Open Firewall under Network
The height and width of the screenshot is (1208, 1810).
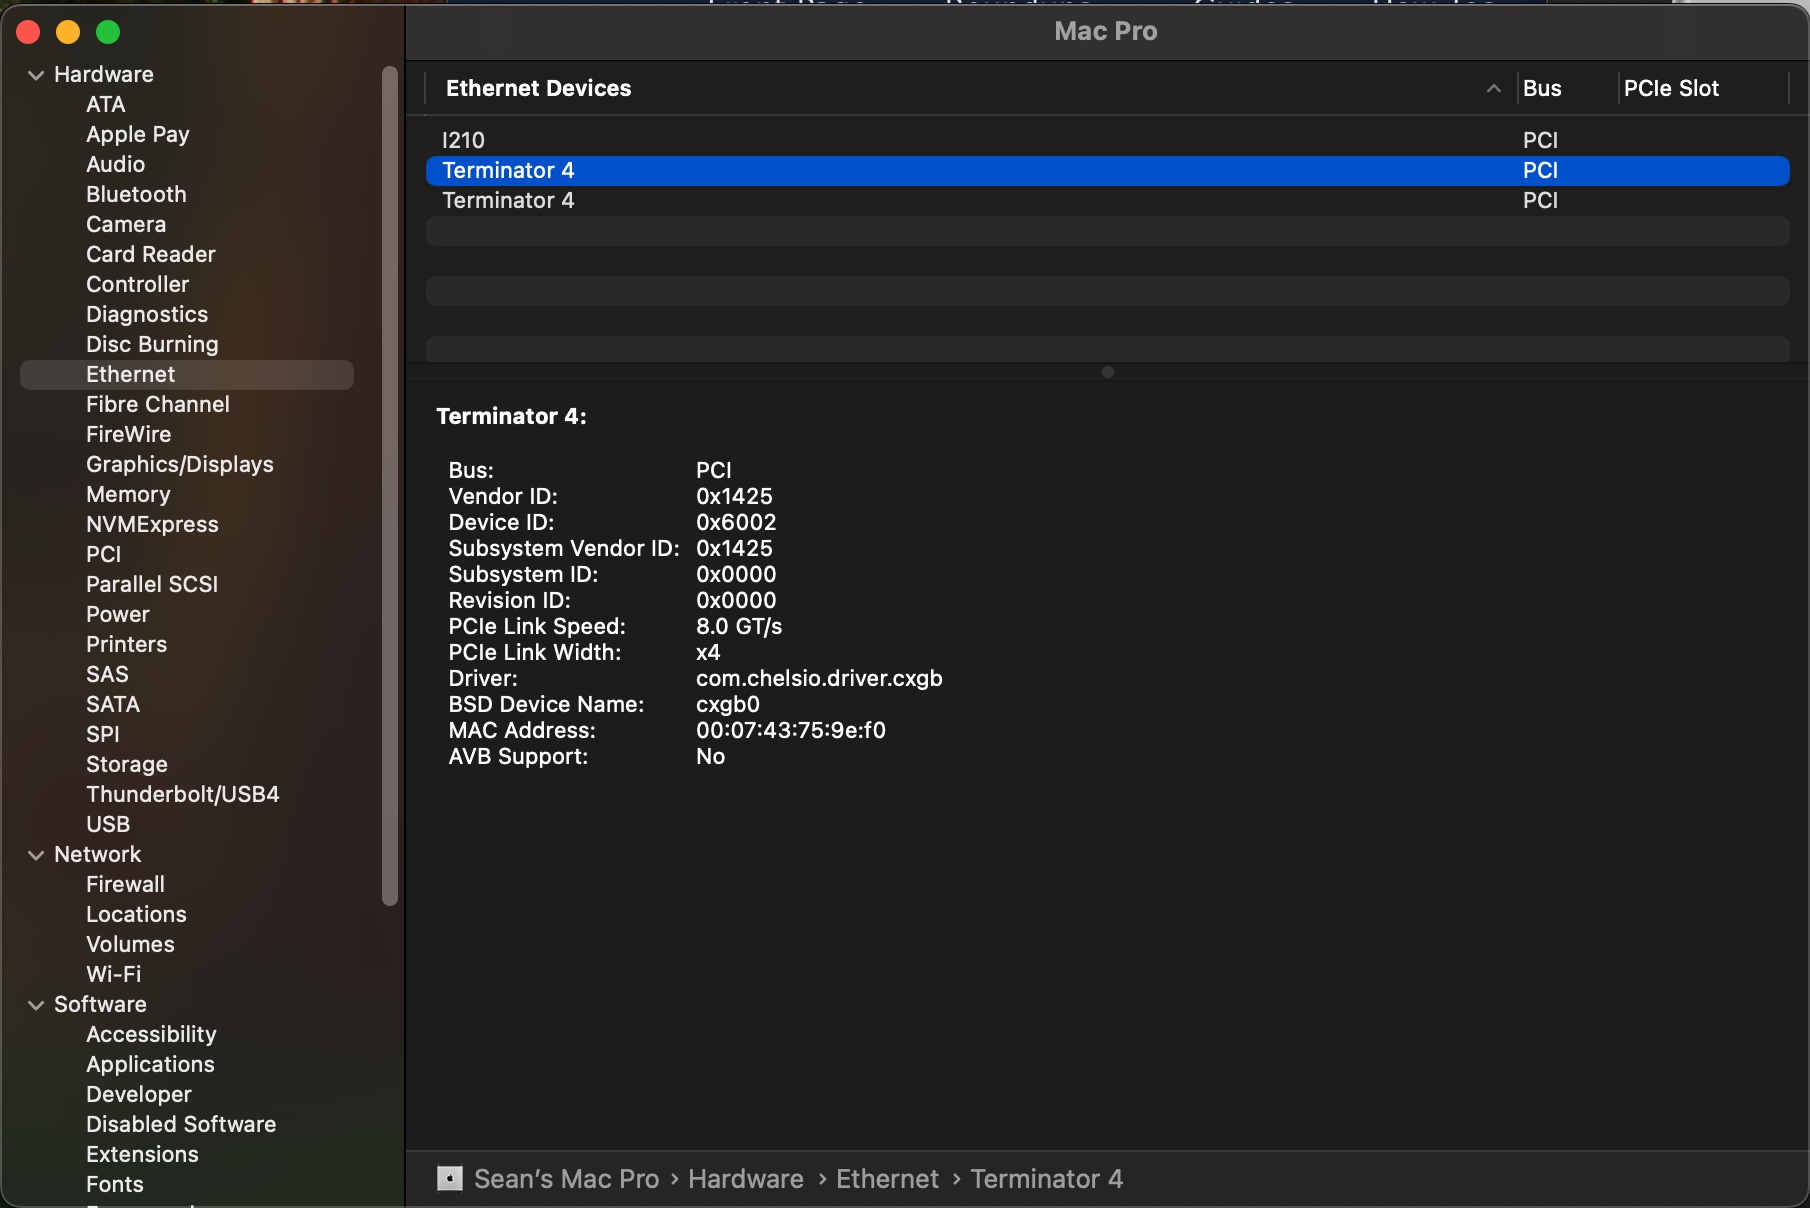125,885
